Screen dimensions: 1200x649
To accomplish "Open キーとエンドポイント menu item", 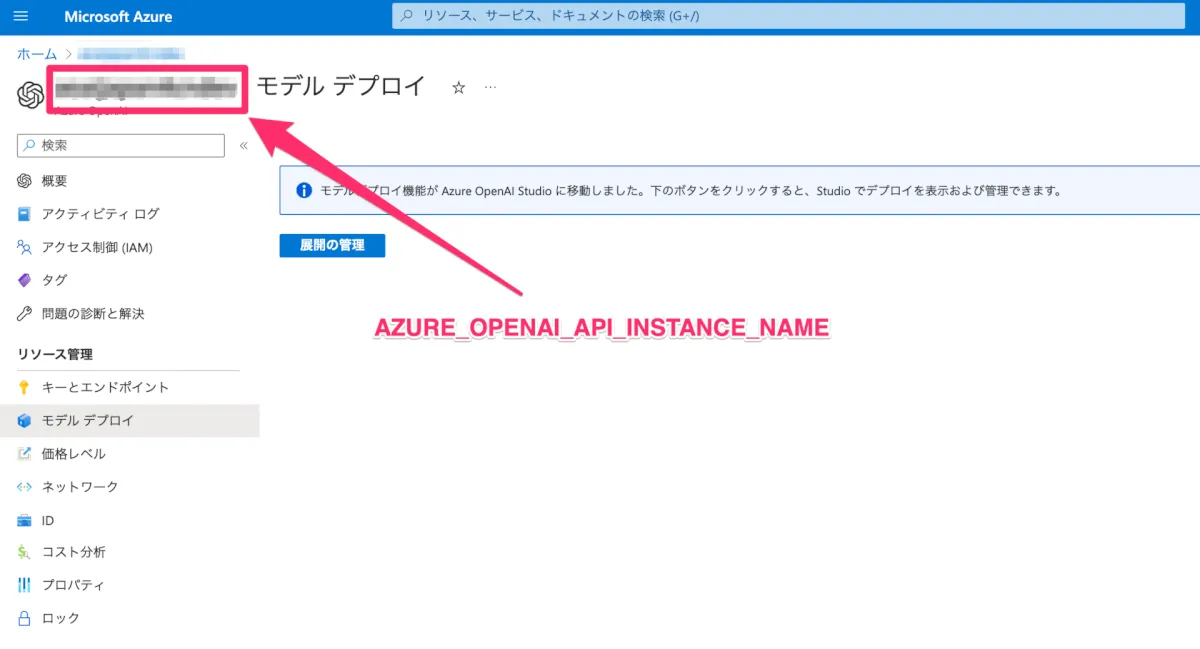I will click(x=105, y=388).
